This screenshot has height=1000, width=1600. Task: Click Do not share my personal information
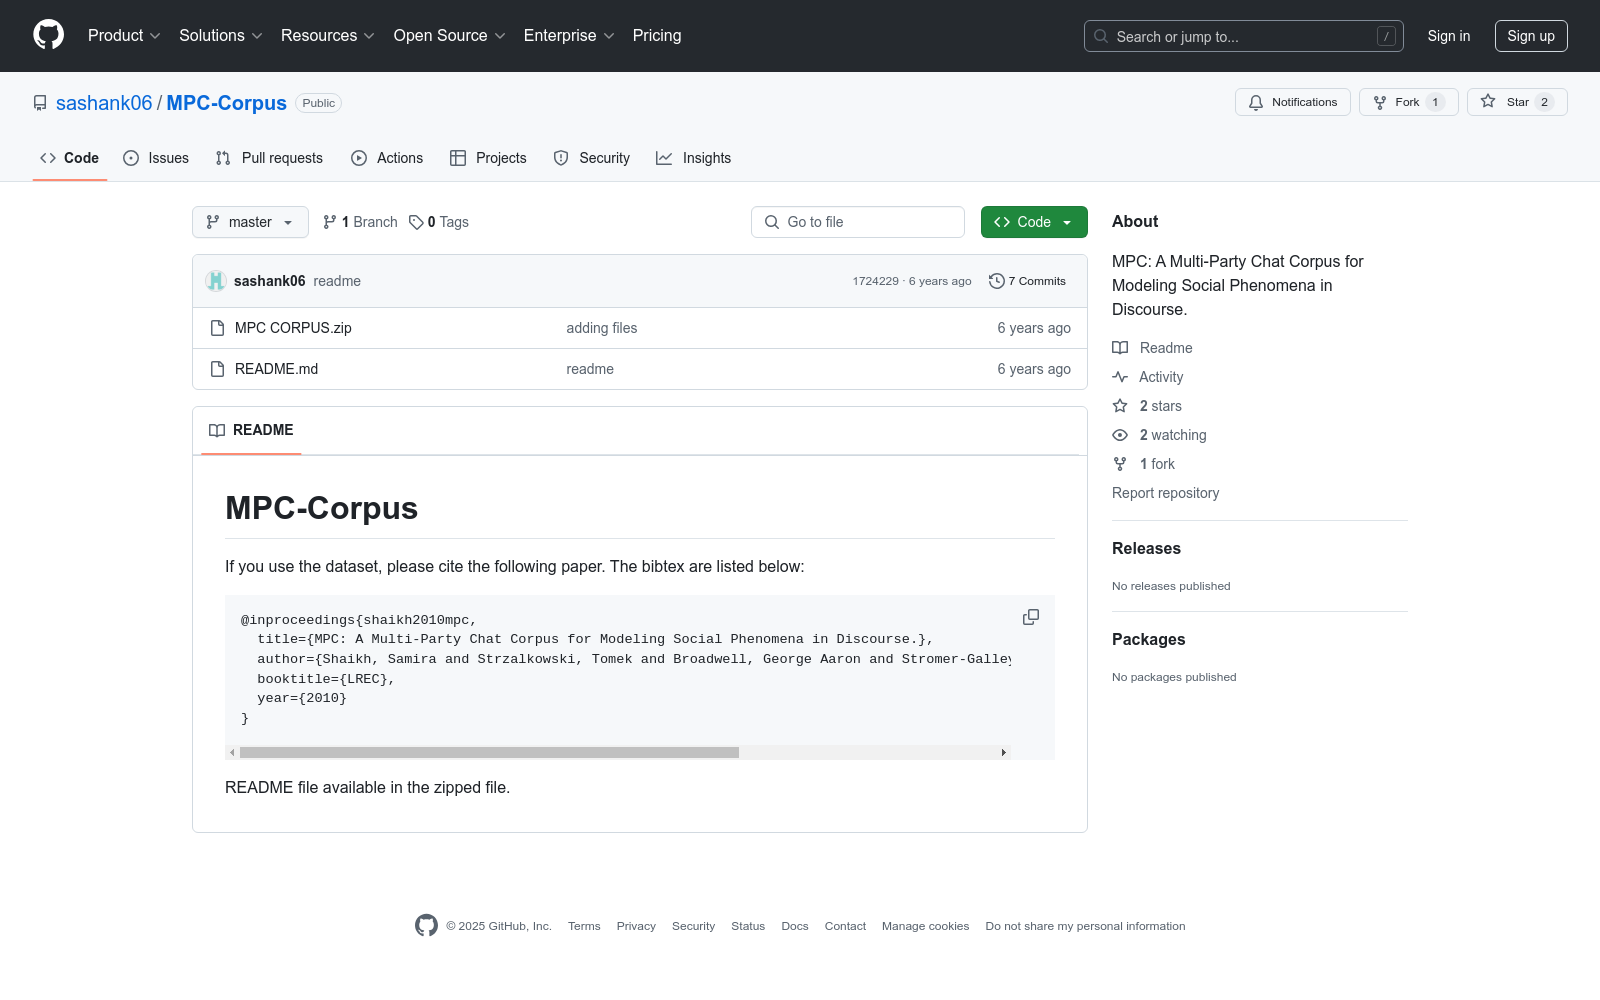(1085, 926)
